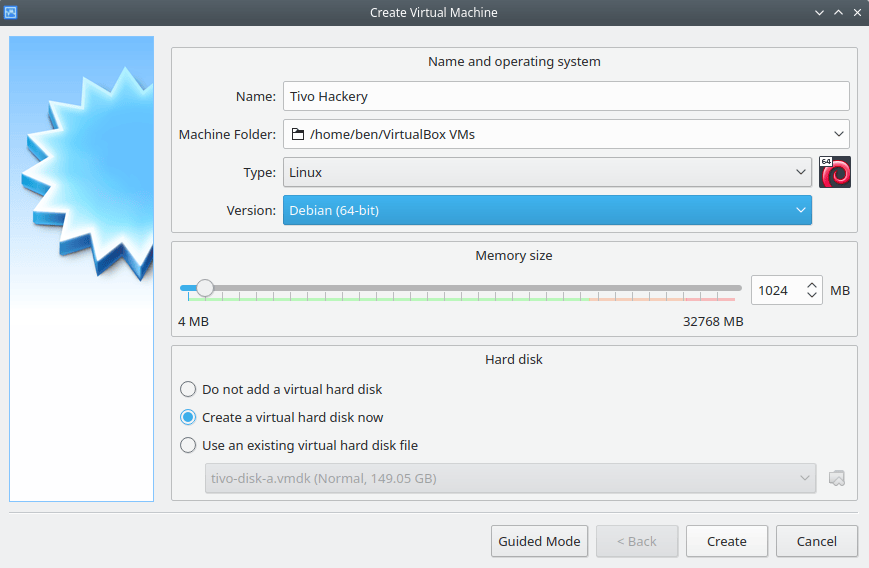Viewport: 869px width, 568px height.
Task: Click the memory size up arrow
Action: pos(812,285)
